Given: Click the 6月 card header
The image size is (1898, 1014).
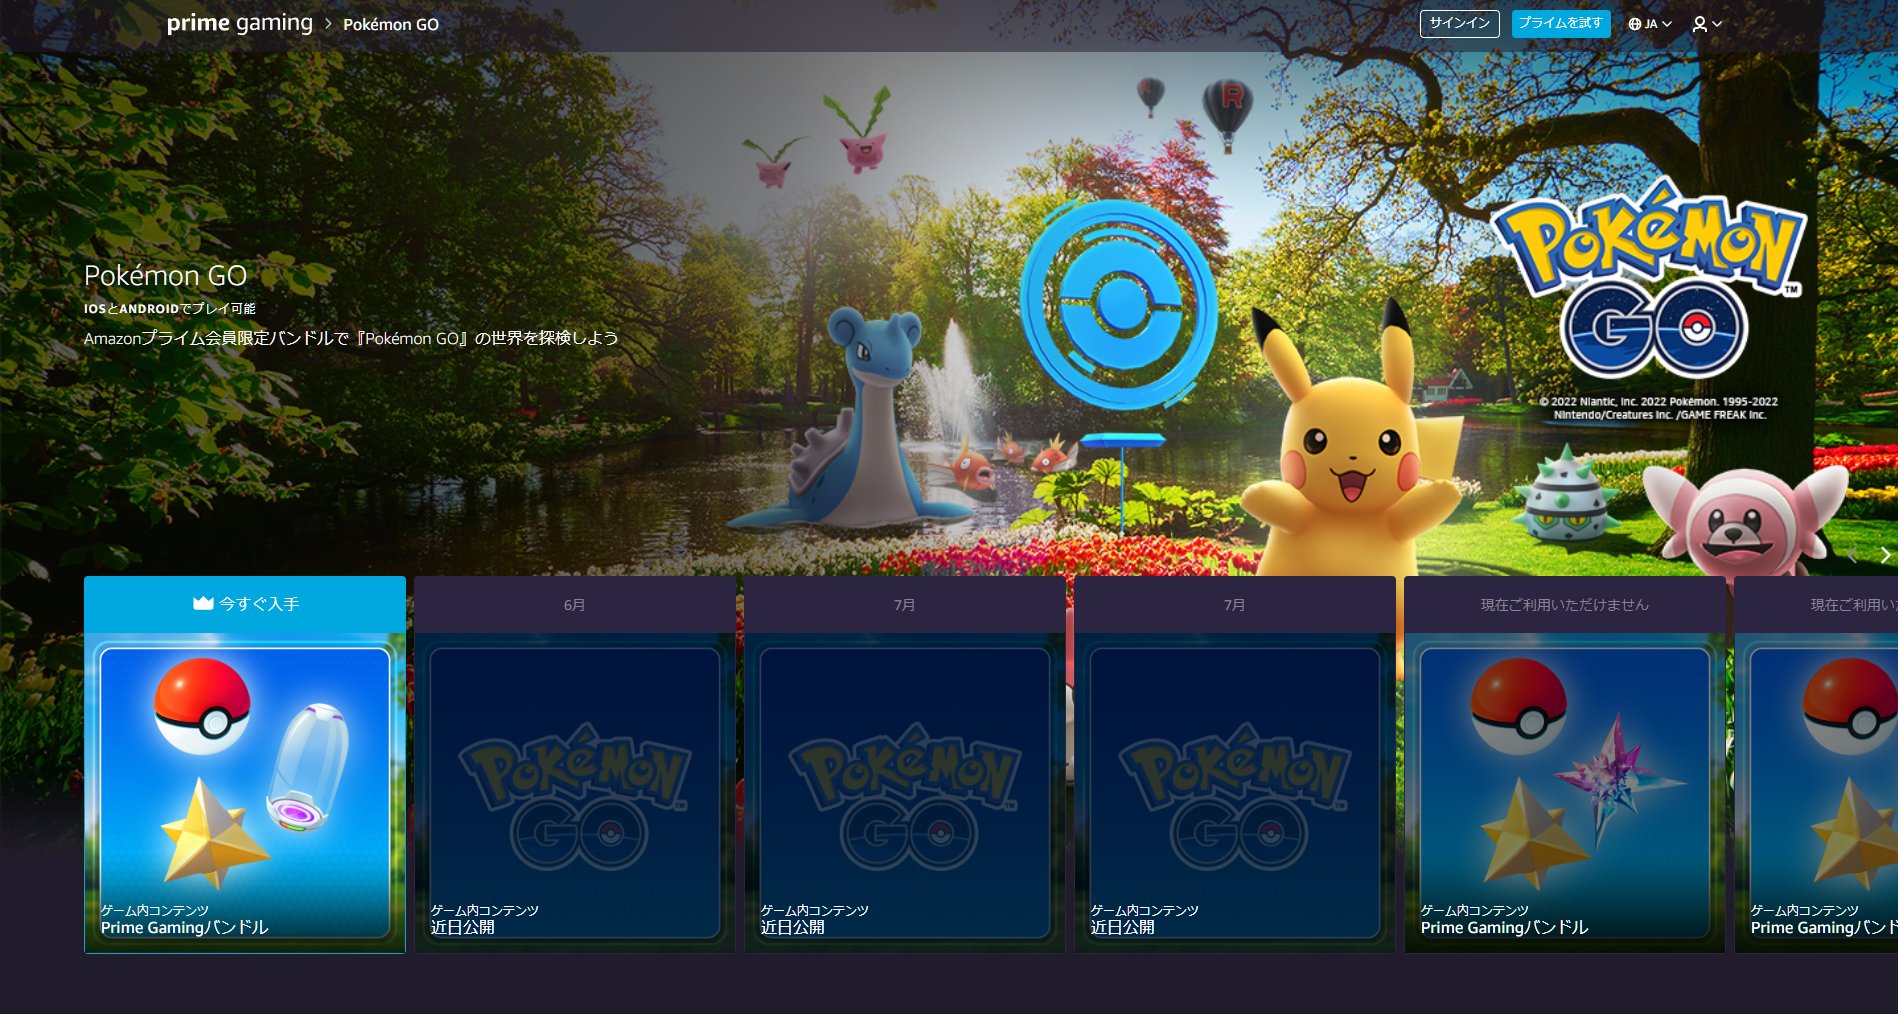Looking at the screenshot, I should pyautogui.click(x=575, y=604).
